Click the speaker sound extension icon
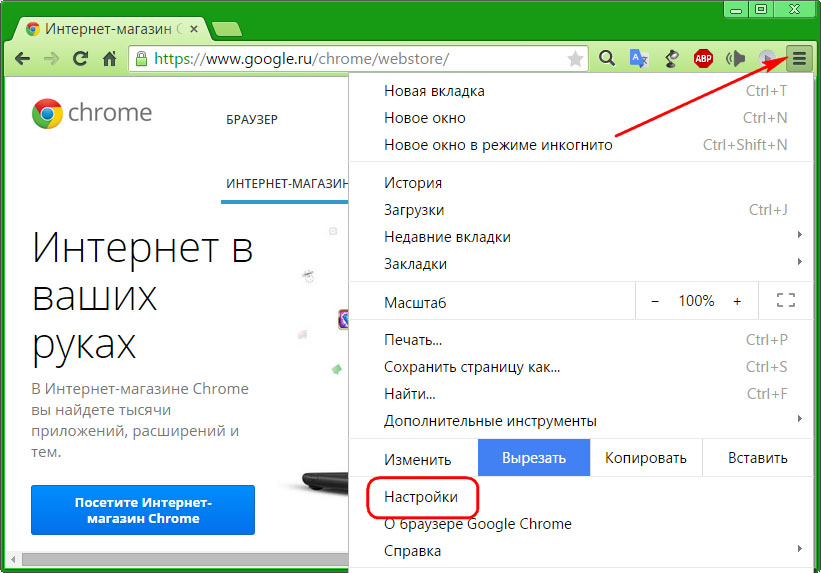The height and width of the screenshot is (573, 821). pyautogui.click(x=735, y=58)
